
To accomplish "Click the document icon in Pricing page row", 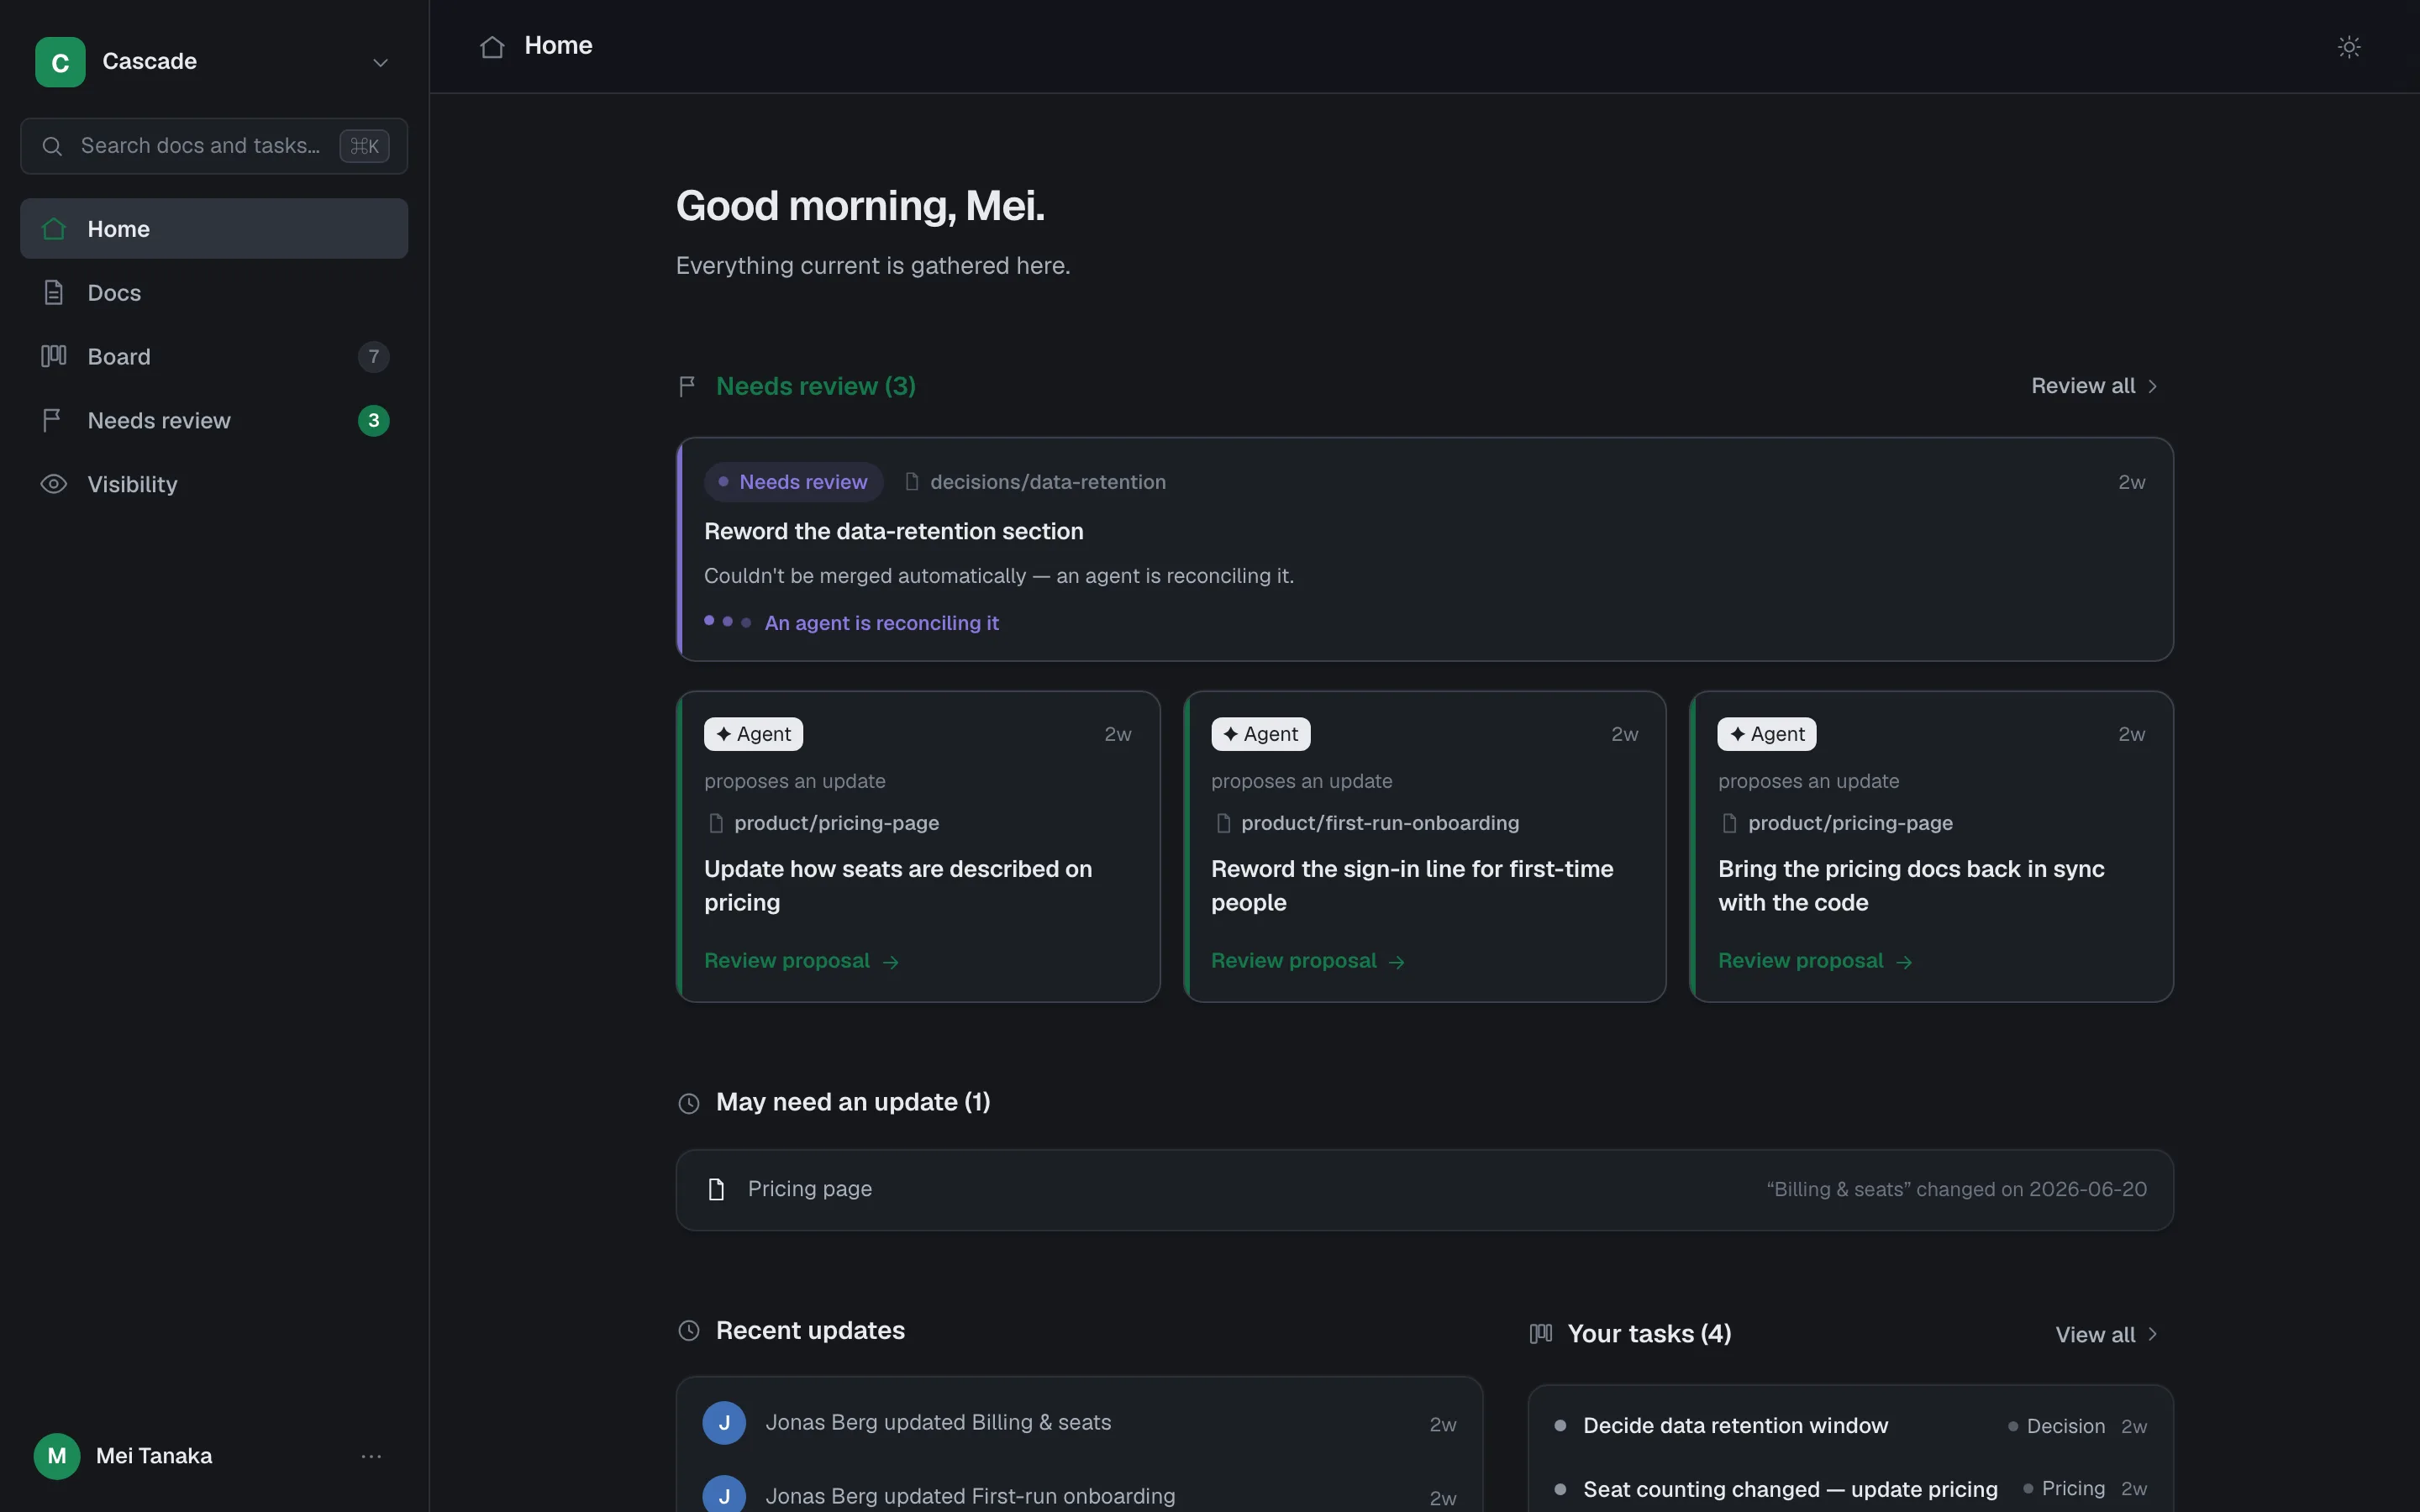I will tap(716, 1189).
